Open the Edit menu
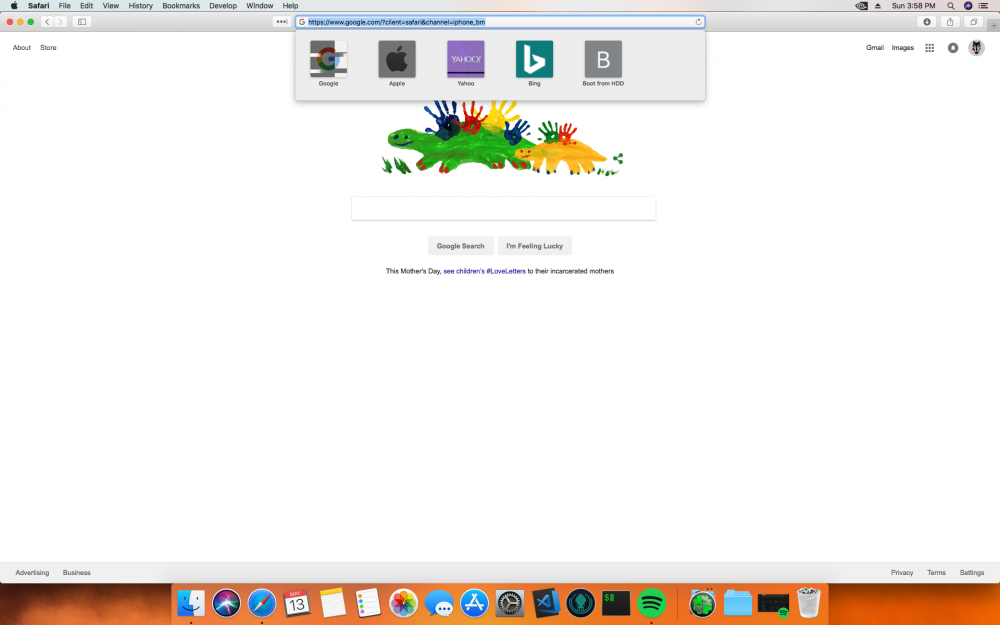 [x=87, y=6]
